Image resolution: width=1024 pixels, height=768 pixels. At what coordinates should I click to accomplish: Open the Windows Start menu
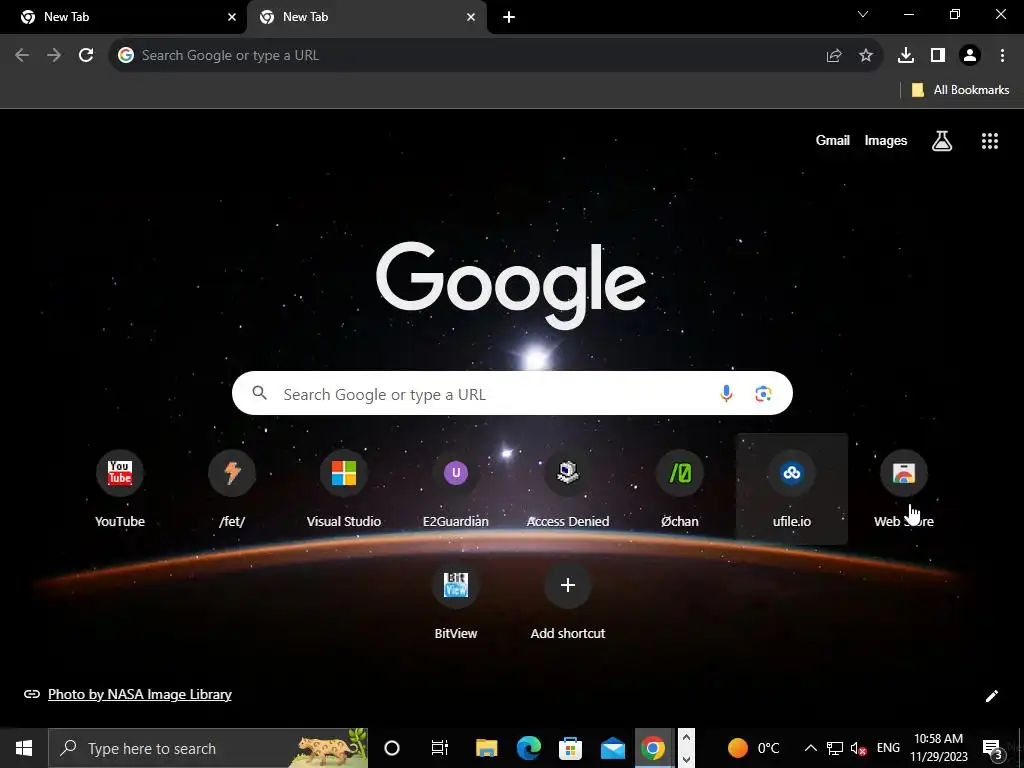24,748
